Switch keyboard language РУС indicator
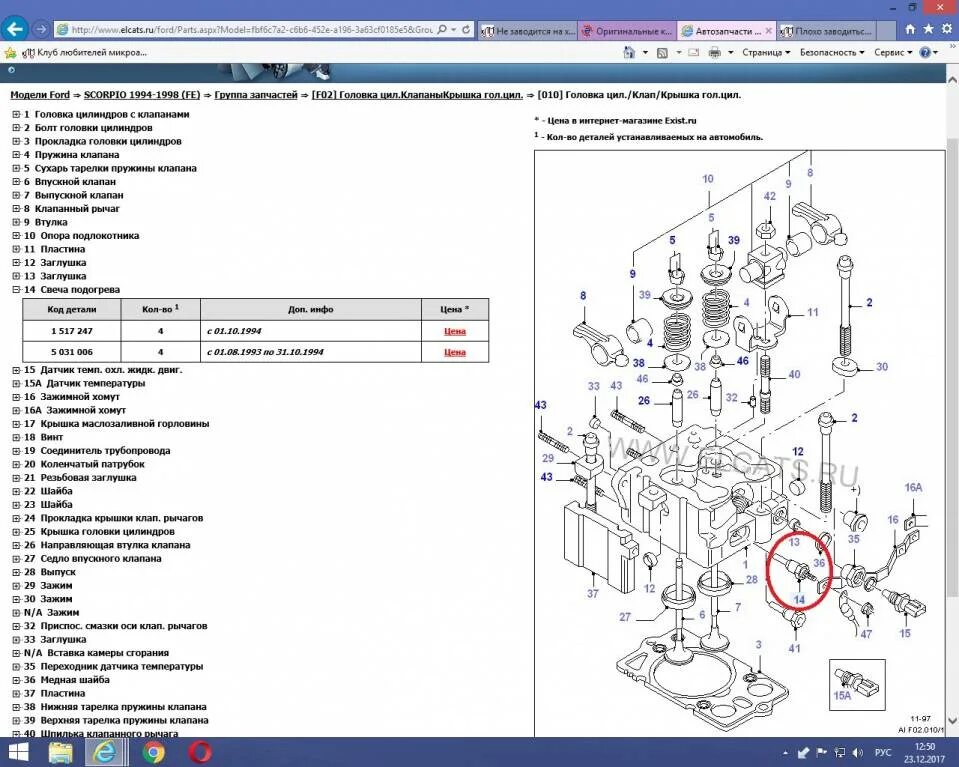Screen dimensions: 959x767 [882, 753]
